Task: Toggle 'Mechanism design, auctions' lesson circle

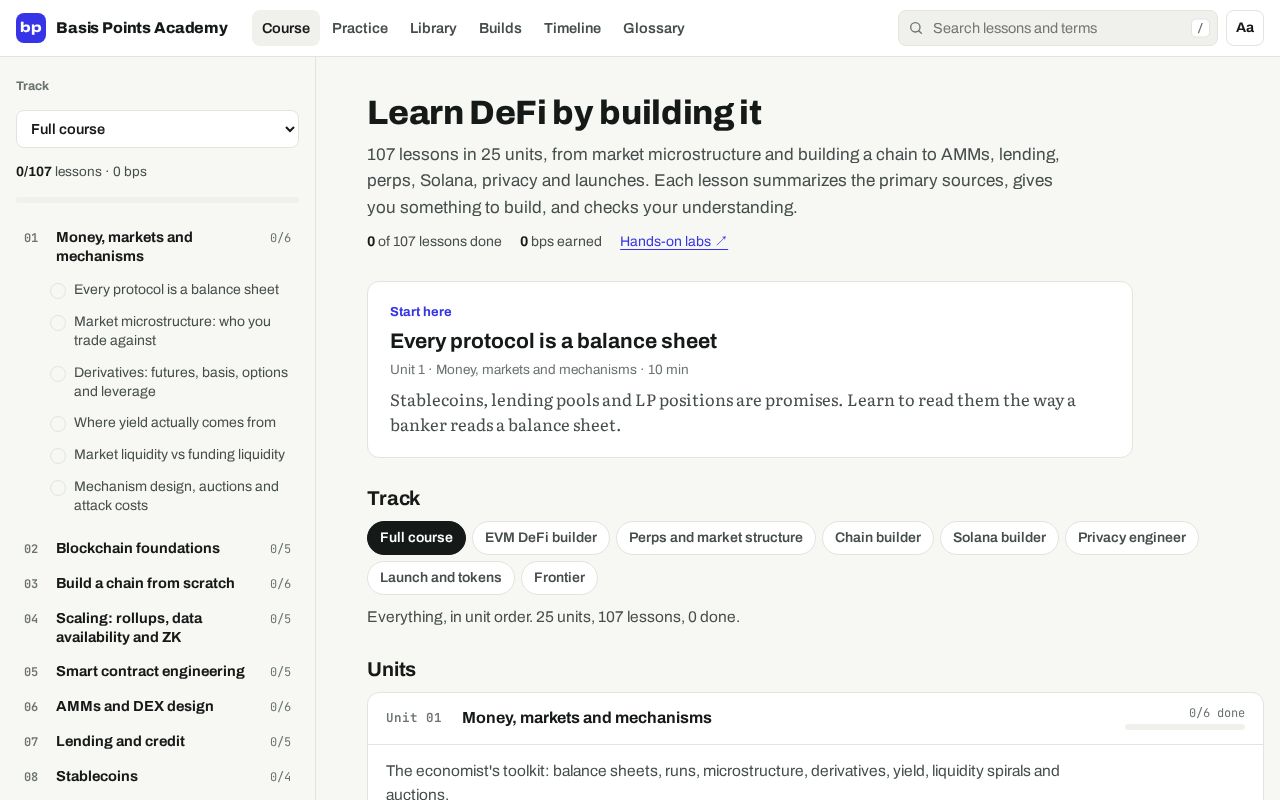Action: pyautogui.click(x=58, y=488)
